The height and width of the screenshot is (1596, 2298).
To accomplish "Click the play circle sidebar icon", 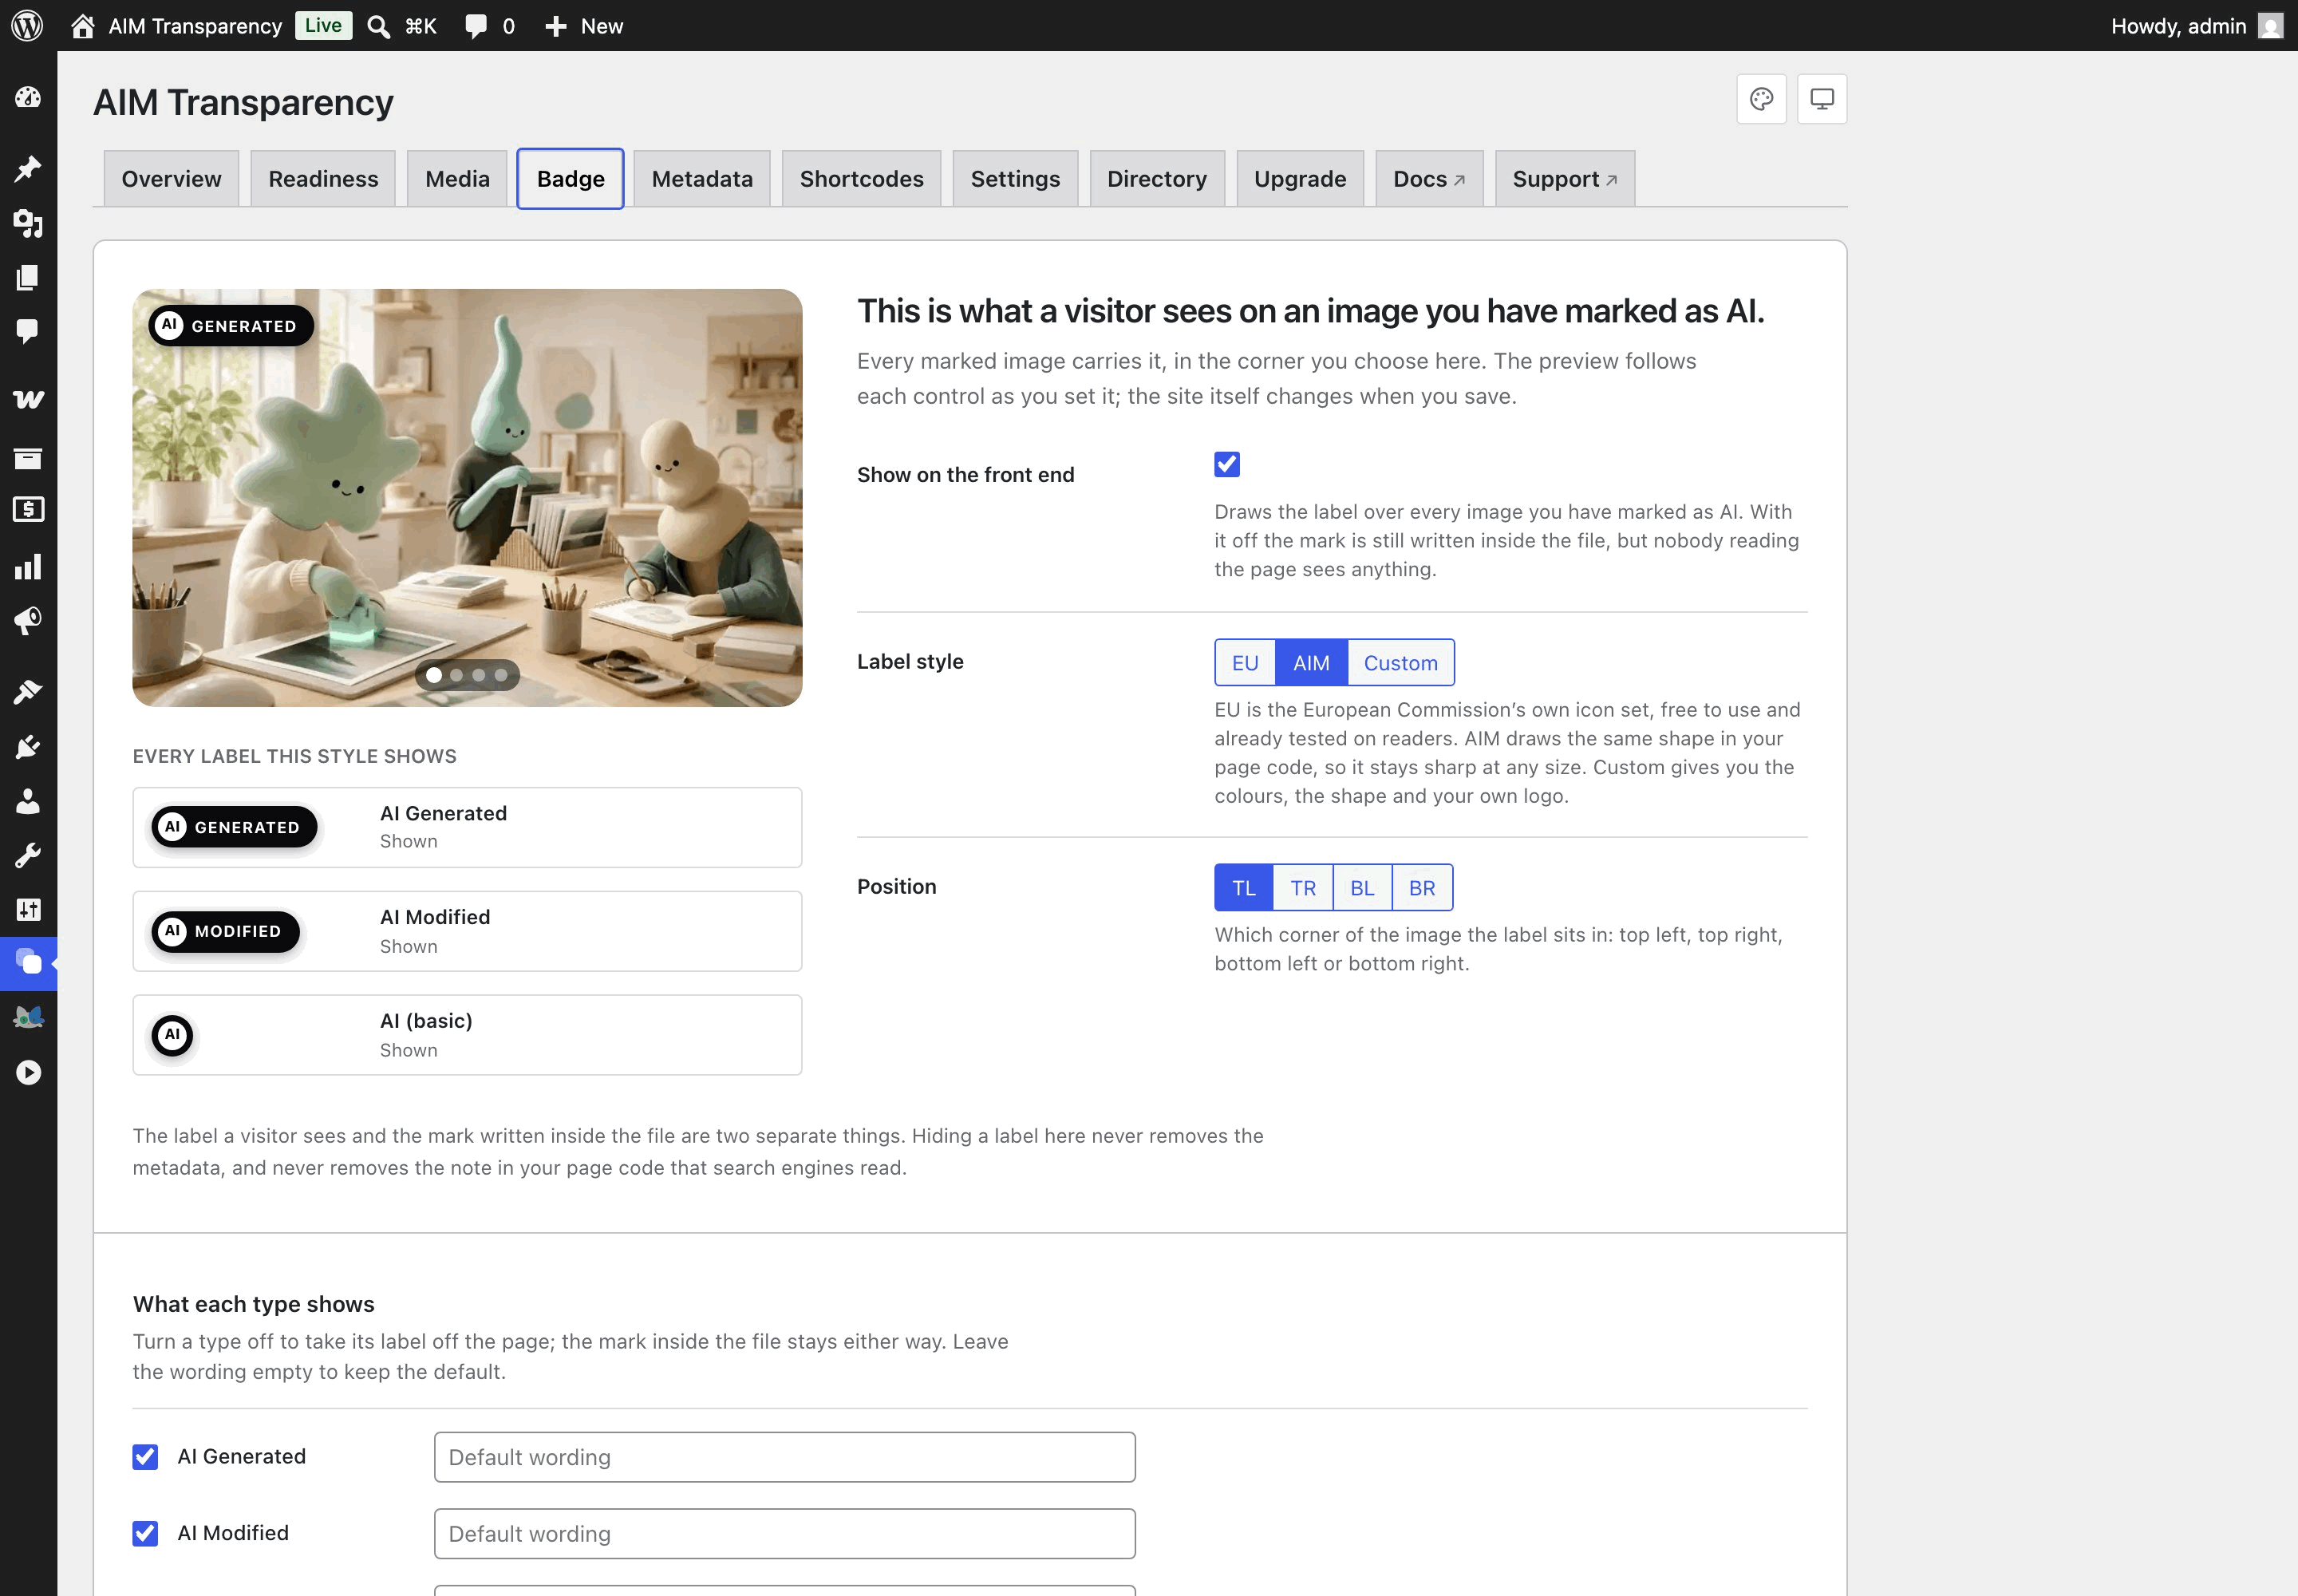I will pyautogui.click(x=28, y=1072).
